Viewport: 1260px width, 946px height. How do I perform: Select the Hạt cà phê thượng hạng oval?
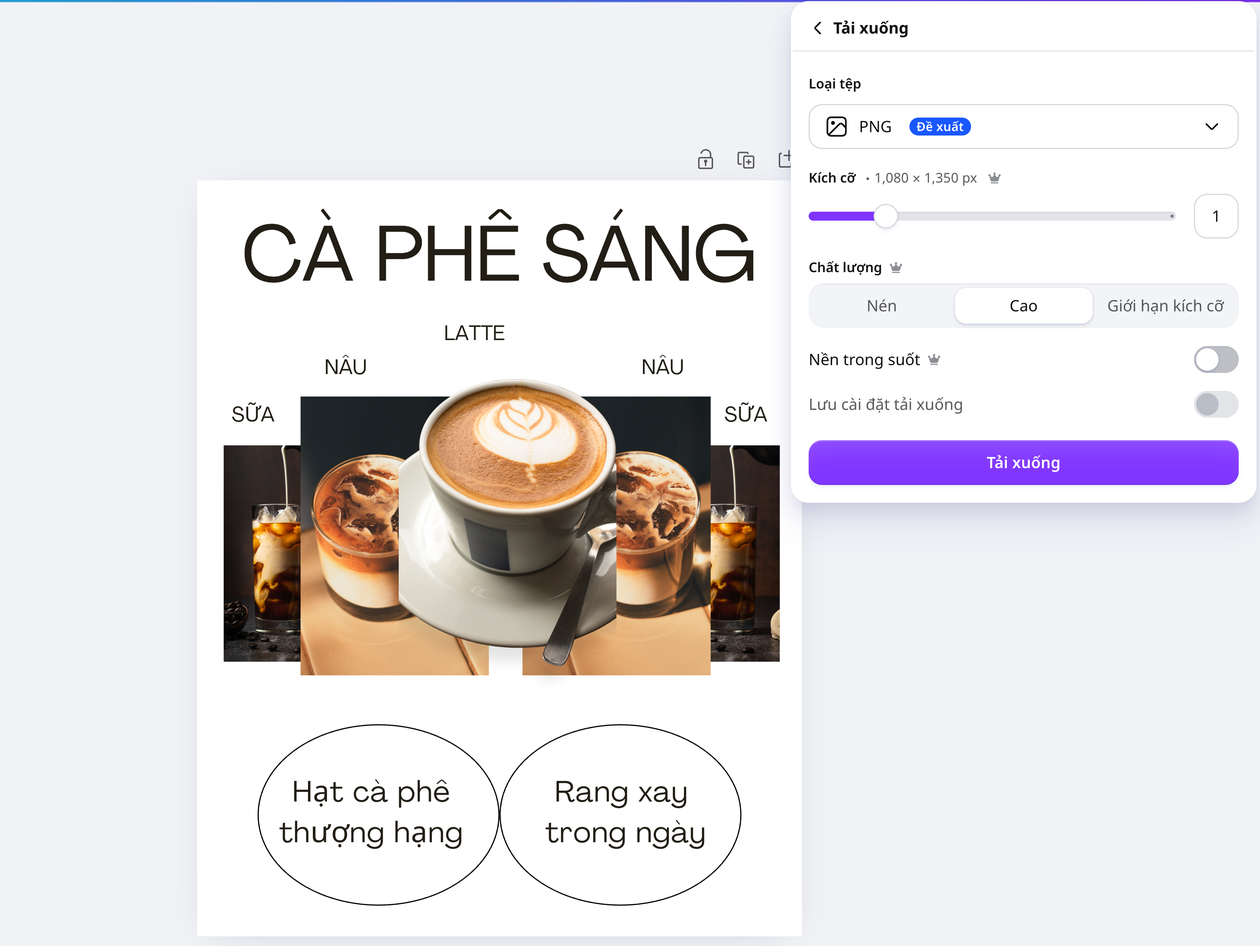click(x=378, y=815)
